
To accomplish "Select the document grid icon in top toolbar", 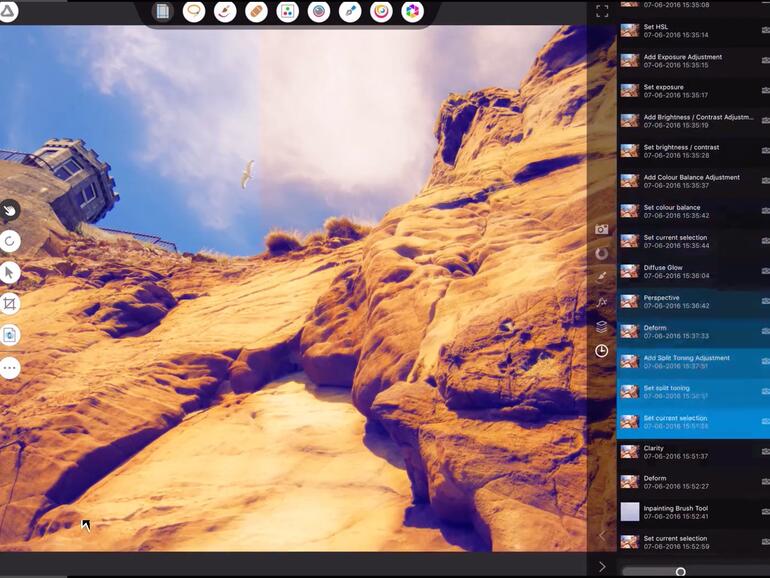I will point(162,11).
